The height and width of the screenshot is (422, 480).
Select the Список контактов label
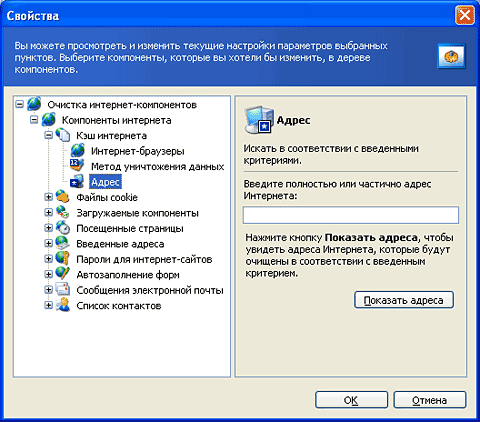pyautogui.click(x=119, y=305)
